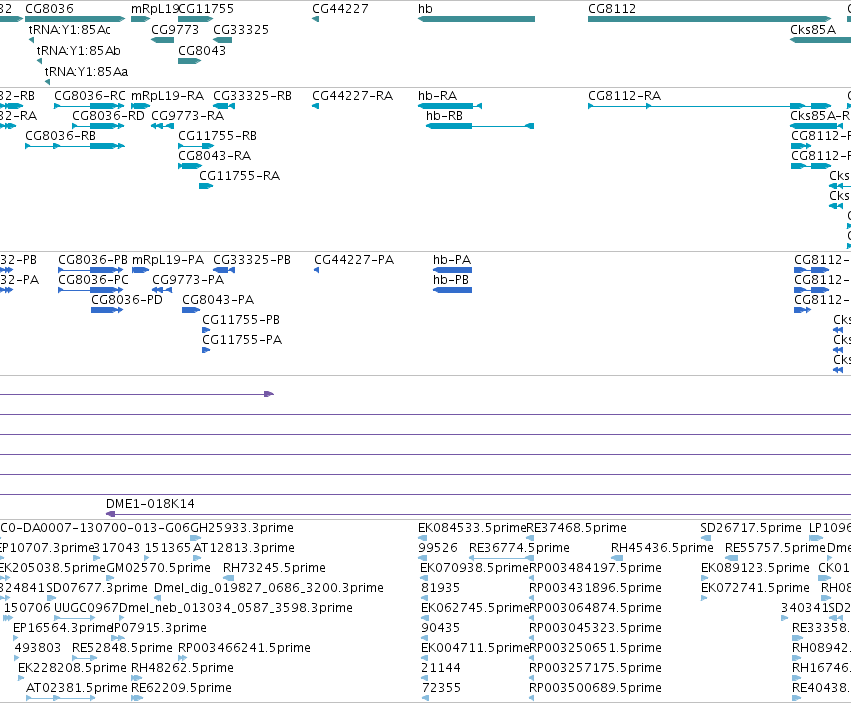The height and width of the screenshot is (703, 851).
Task: Open the CG8043-RA transcript
Action: pyautogui.click(x=190, y=166)
